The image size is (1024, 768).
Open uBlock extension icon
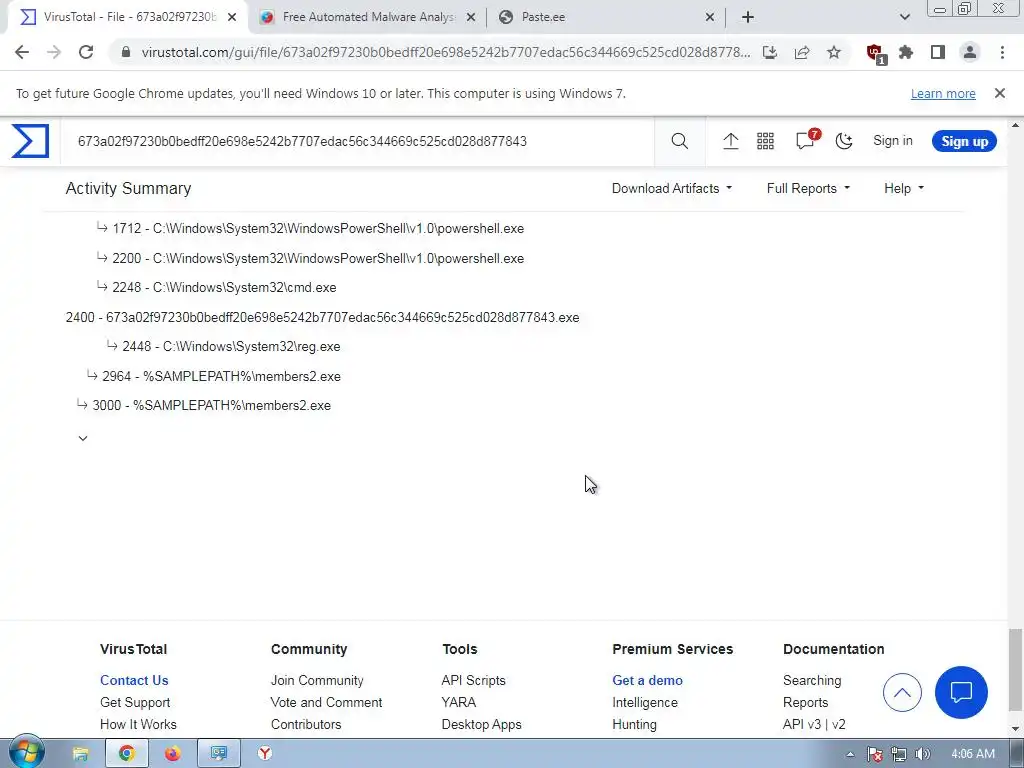[875, 54]
